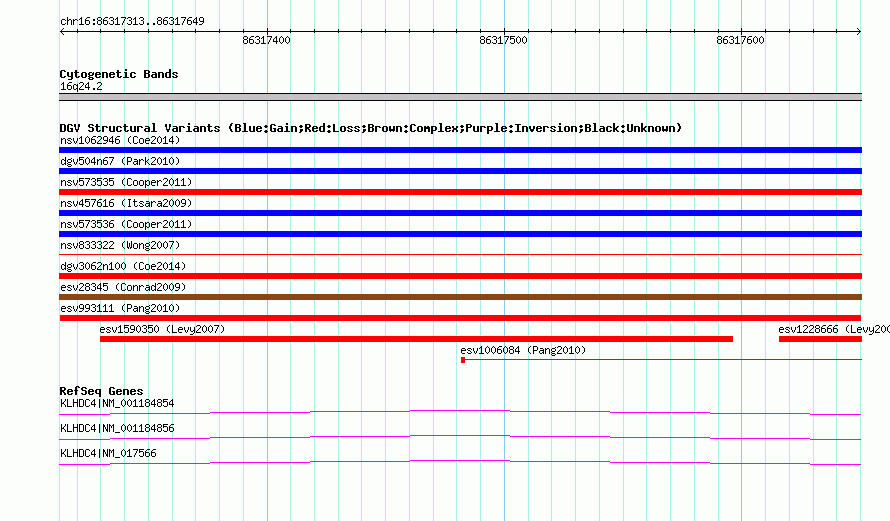Click the left arrow end of the ruler
The image size is (890, 521).
(x=62, y=31)
